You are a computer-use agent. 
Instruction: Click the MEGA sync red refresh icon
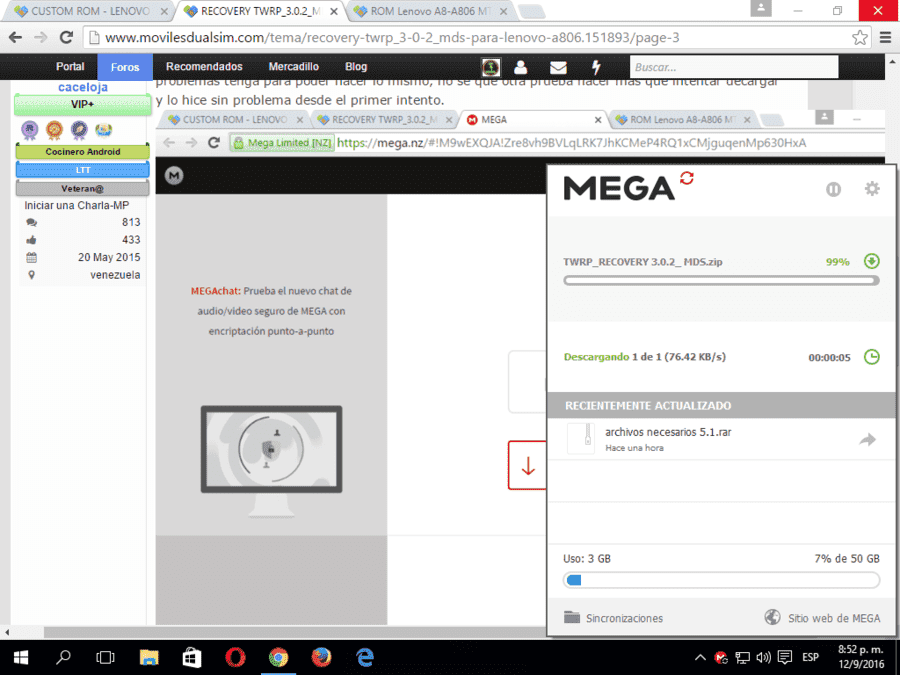point(686,179)
